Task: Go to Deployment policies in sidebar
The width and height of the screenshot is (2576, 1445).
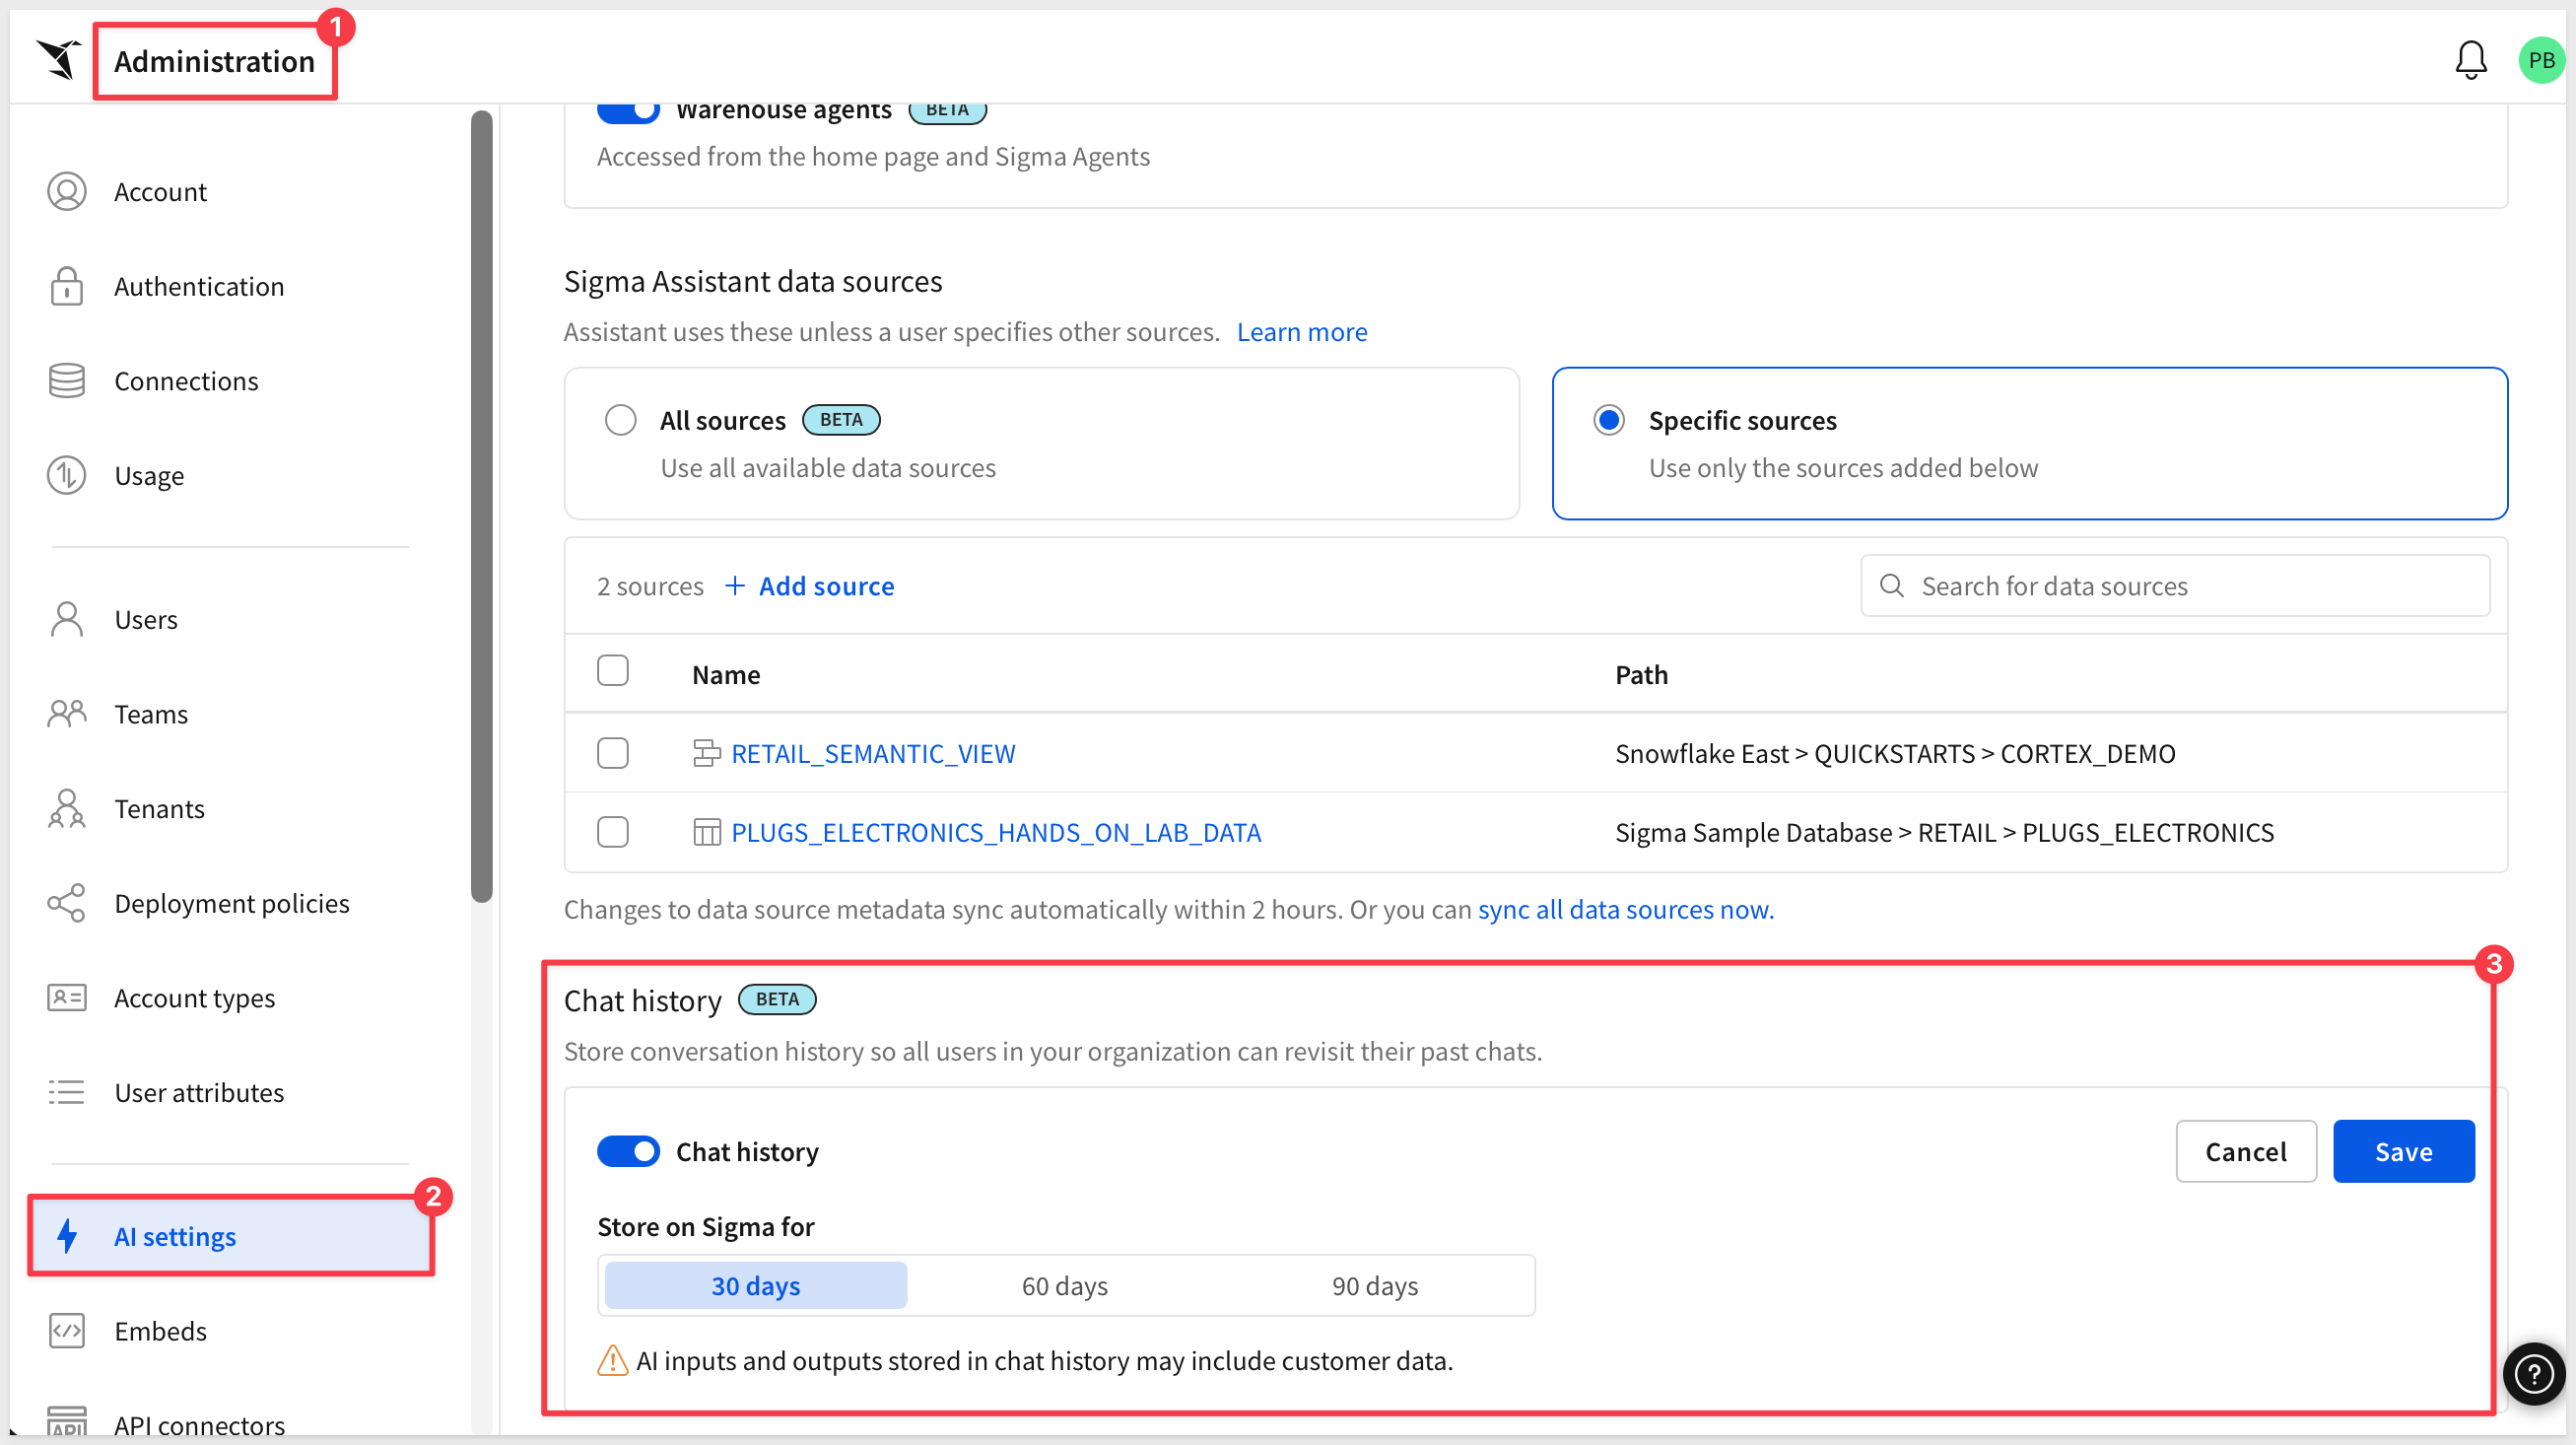Action: tap(229, 903)
